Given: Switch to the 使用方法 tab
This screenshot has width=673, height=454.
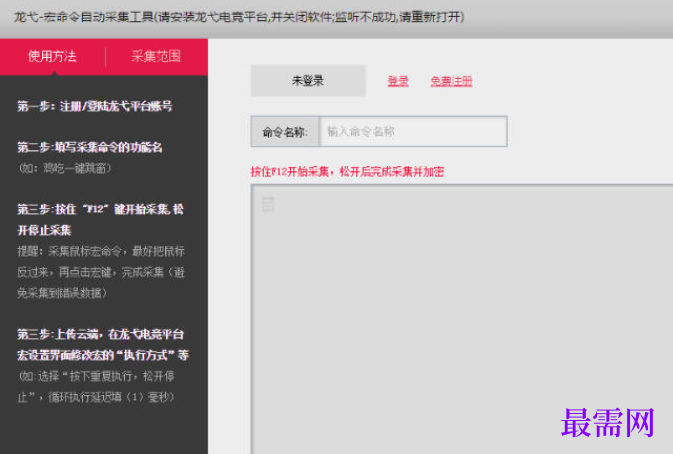Looking at the screenshot, I should coord(52,56).
